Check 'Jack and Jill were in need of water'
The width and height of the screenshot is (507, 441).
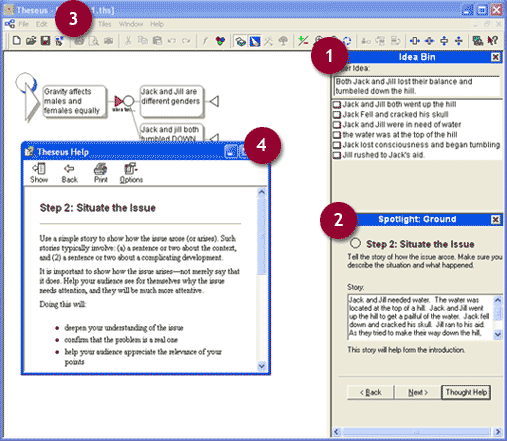(x=337, y=125)
